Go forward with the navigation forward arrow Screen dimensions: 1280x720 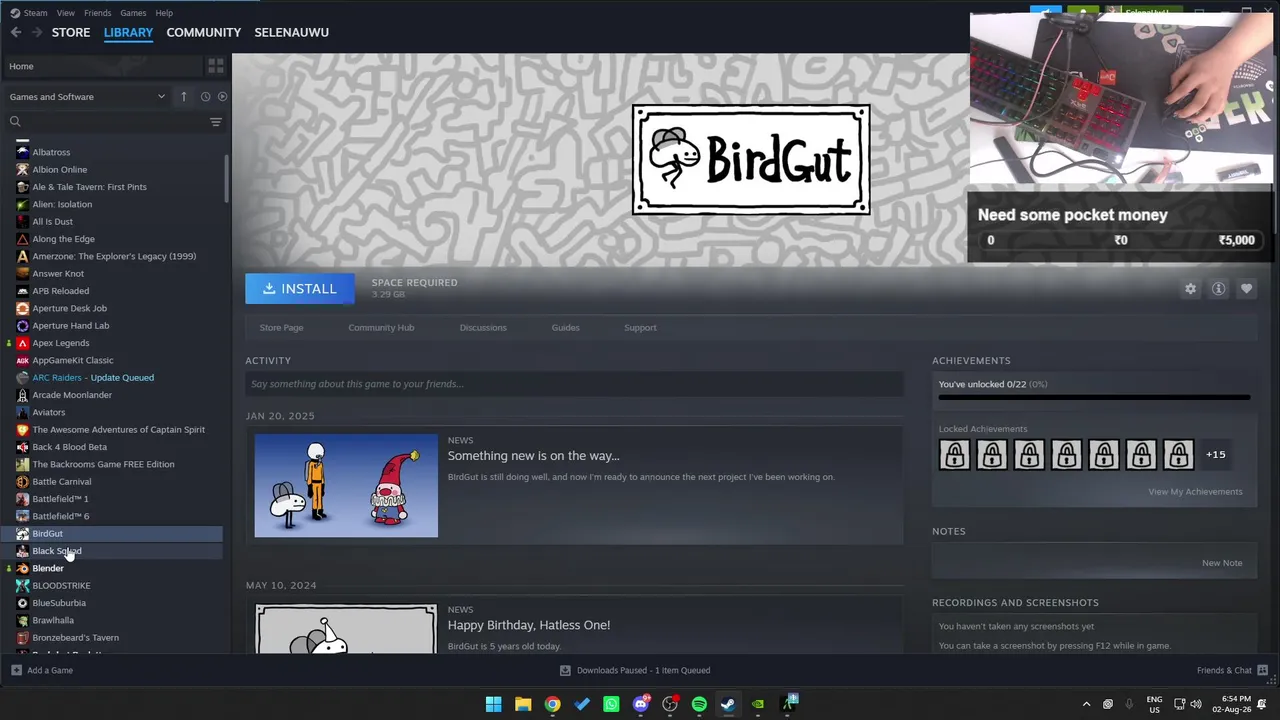click(37, 32)
